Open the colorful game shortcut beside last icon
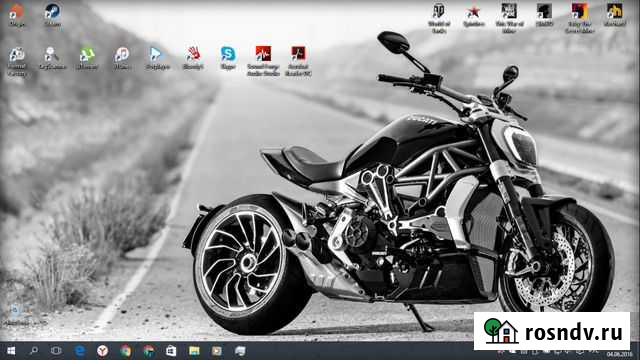The image size is (640, 360). [x=580, y=18]
